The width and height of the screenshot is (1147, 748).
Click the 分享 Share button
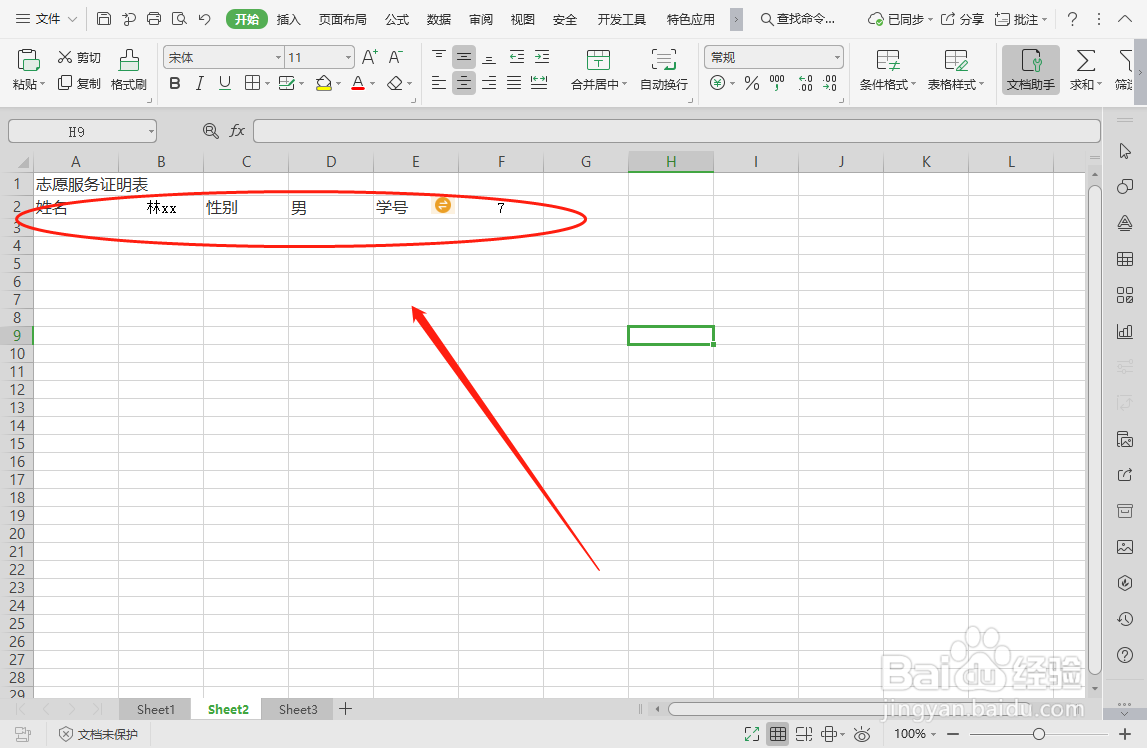click(x=962, y=19)
